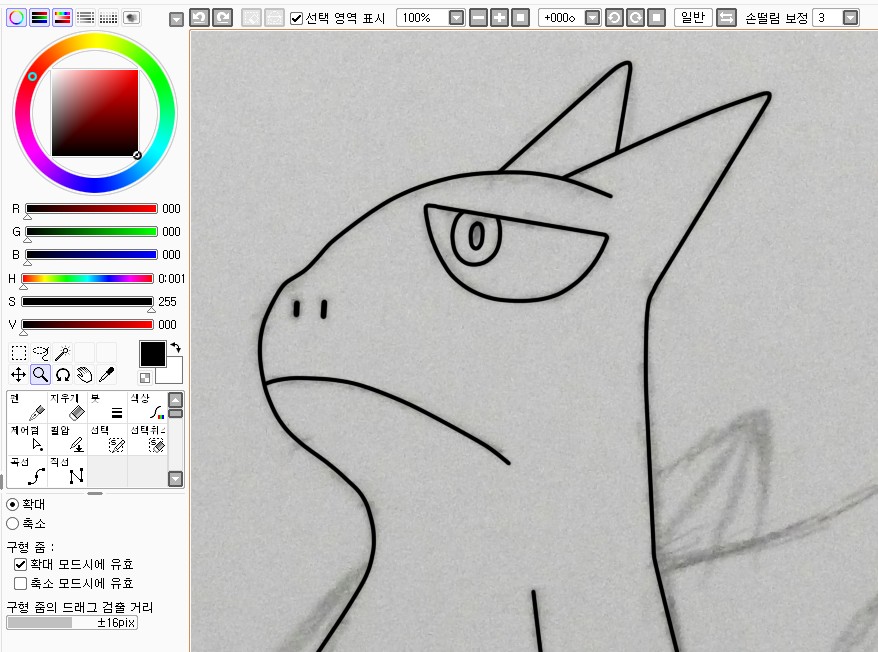Zoom out with the minus button

(478, 18)
